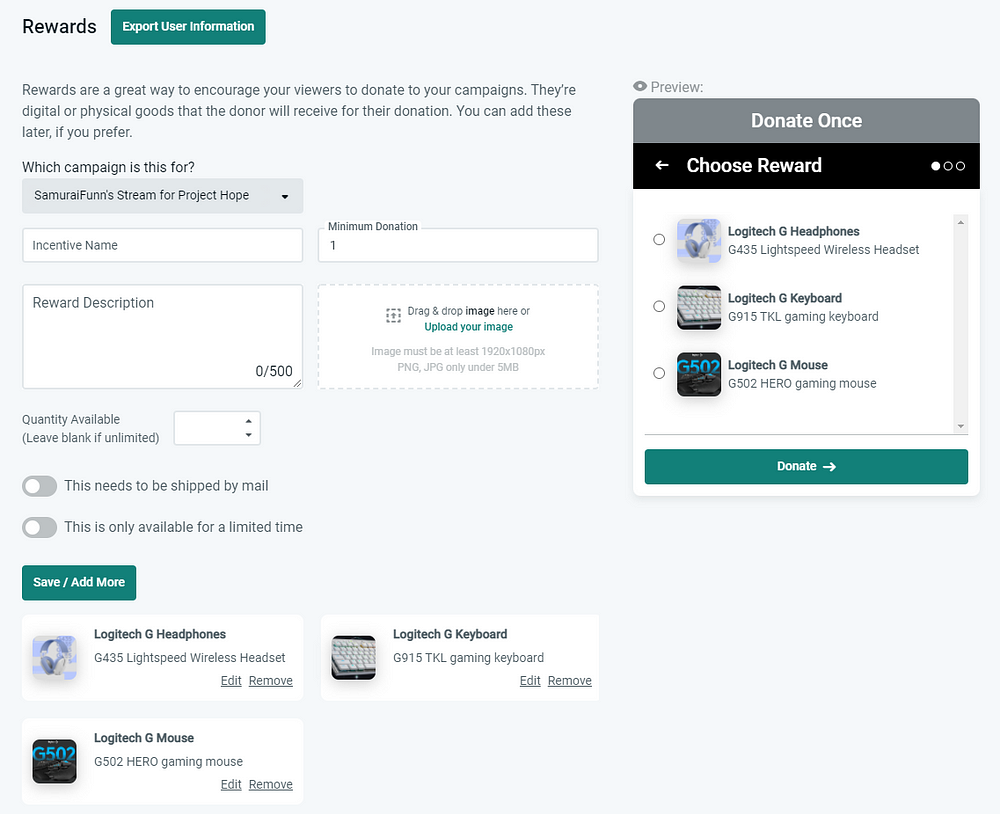This screenshot has width=1000, height=814.
Task: Toggle 'This needs to be shipped by mail'
Action: tap(40, 486)
